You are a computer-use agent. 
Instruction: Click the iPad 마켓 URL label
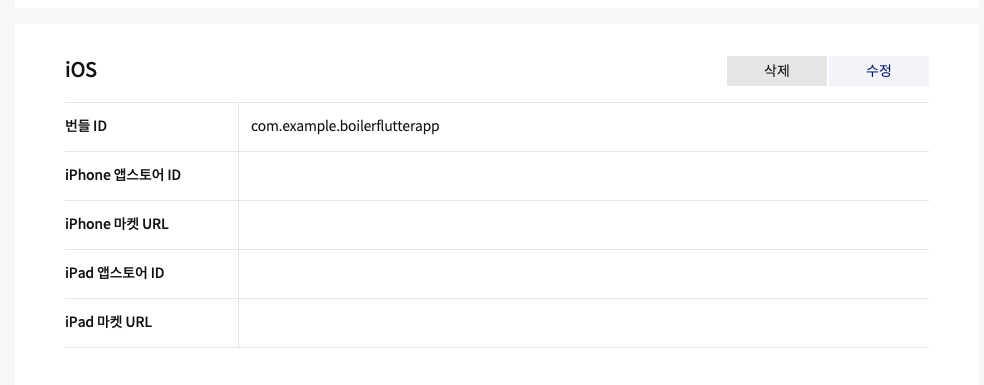coord(109,322)
